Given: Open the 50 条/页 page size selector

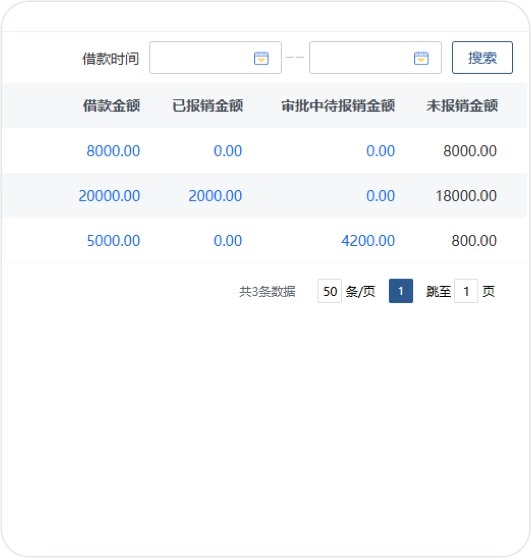Looking at the screenshot, I should [x=330, y=291].
